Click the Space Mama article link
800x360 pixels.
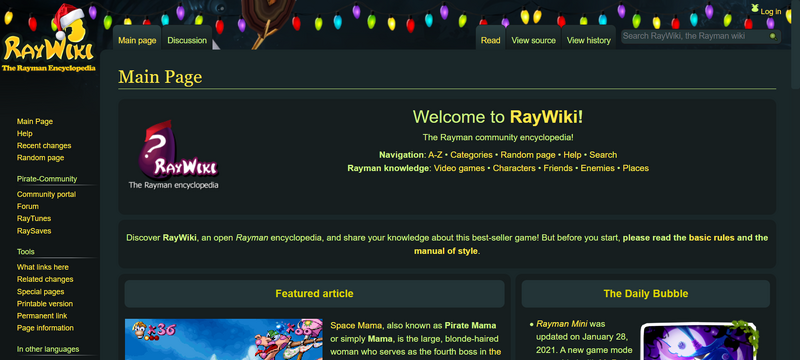click(355, 326)
